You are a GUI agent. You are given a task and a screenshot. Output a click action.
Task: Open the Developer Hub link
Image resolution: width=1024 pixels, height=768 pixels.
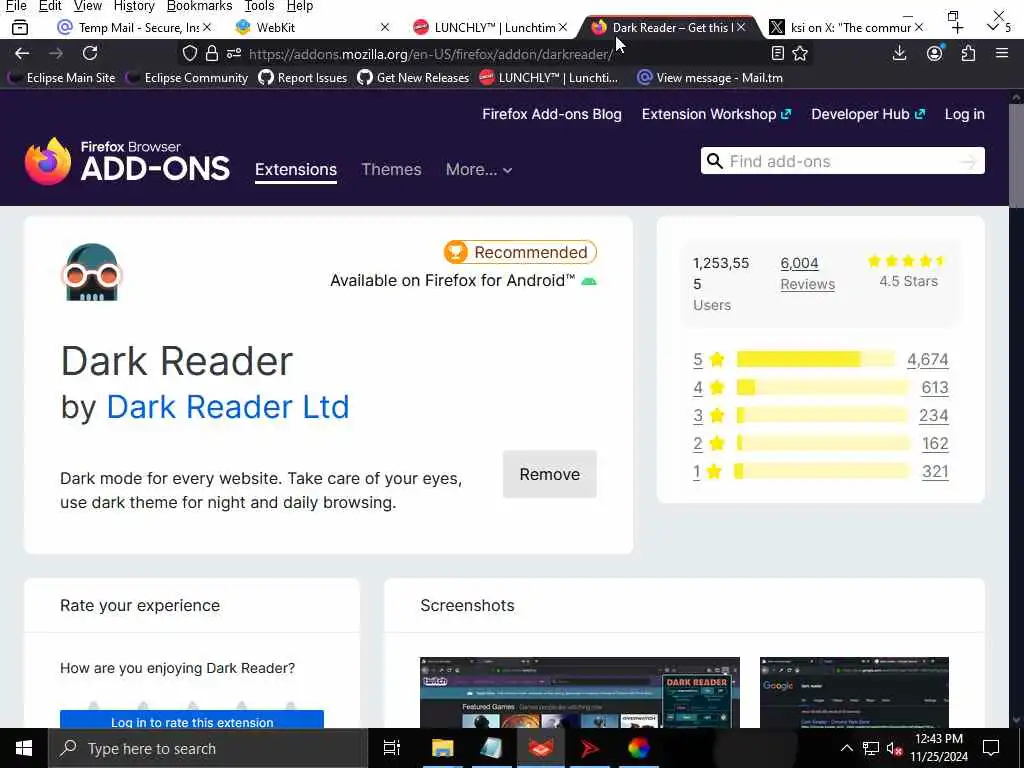pyautogui.click(x=868, y=114)
